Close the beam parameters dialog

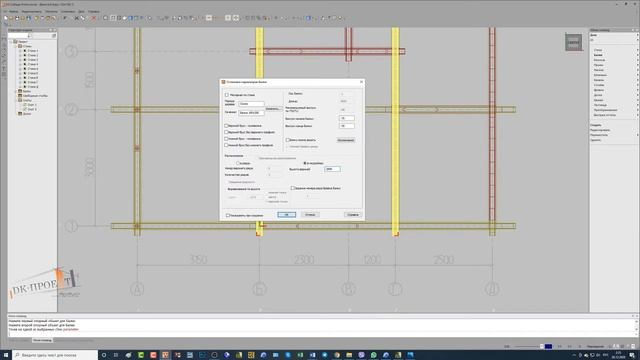click(x=361, y=82)
